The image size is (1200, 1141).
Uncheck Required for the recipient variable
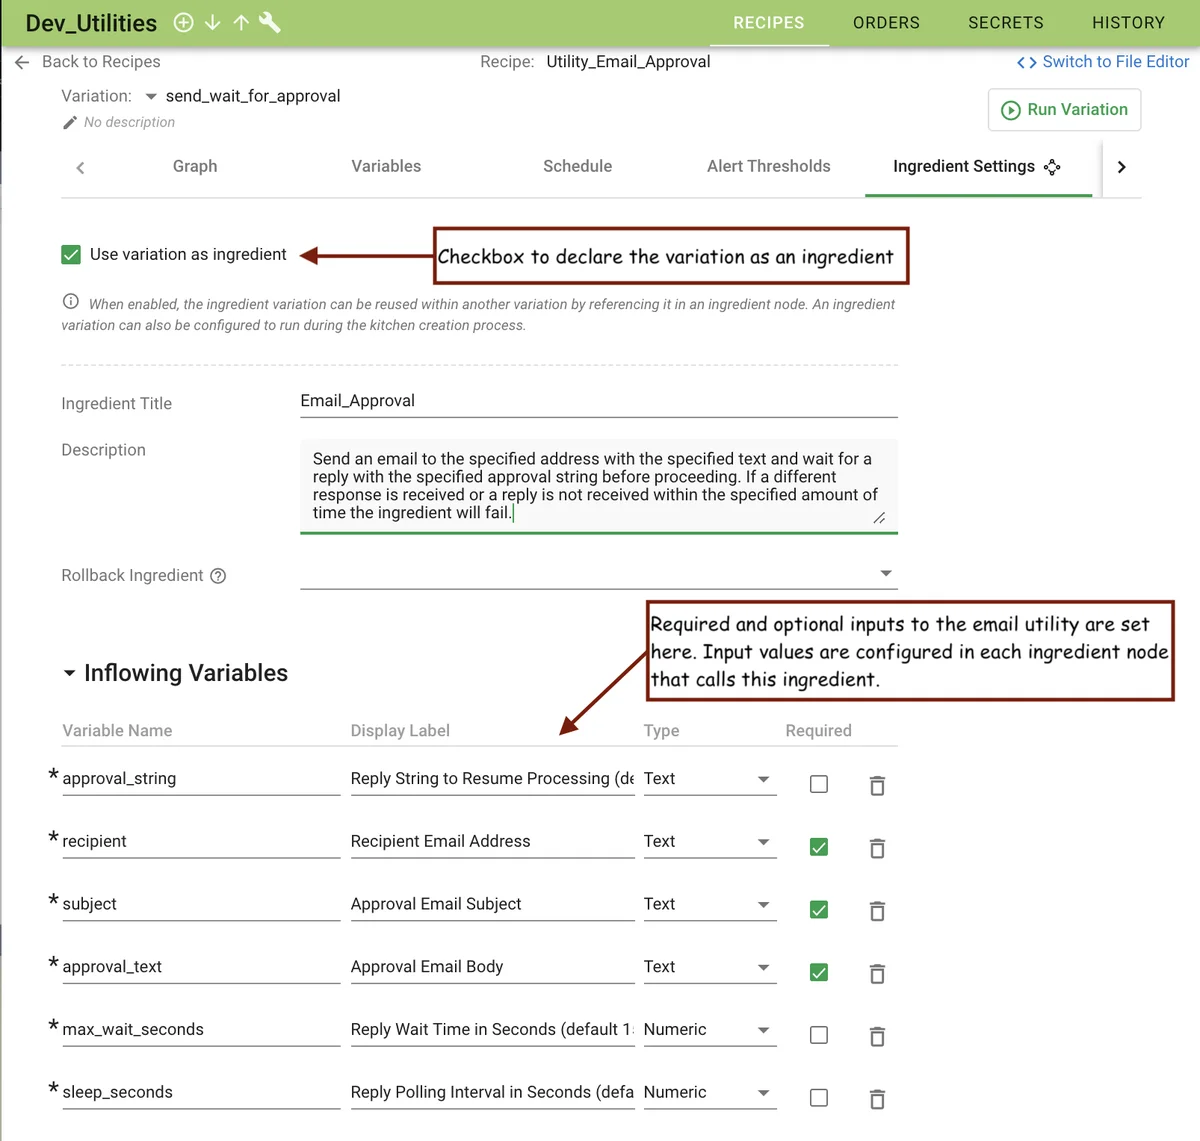[x=818, y=847]
